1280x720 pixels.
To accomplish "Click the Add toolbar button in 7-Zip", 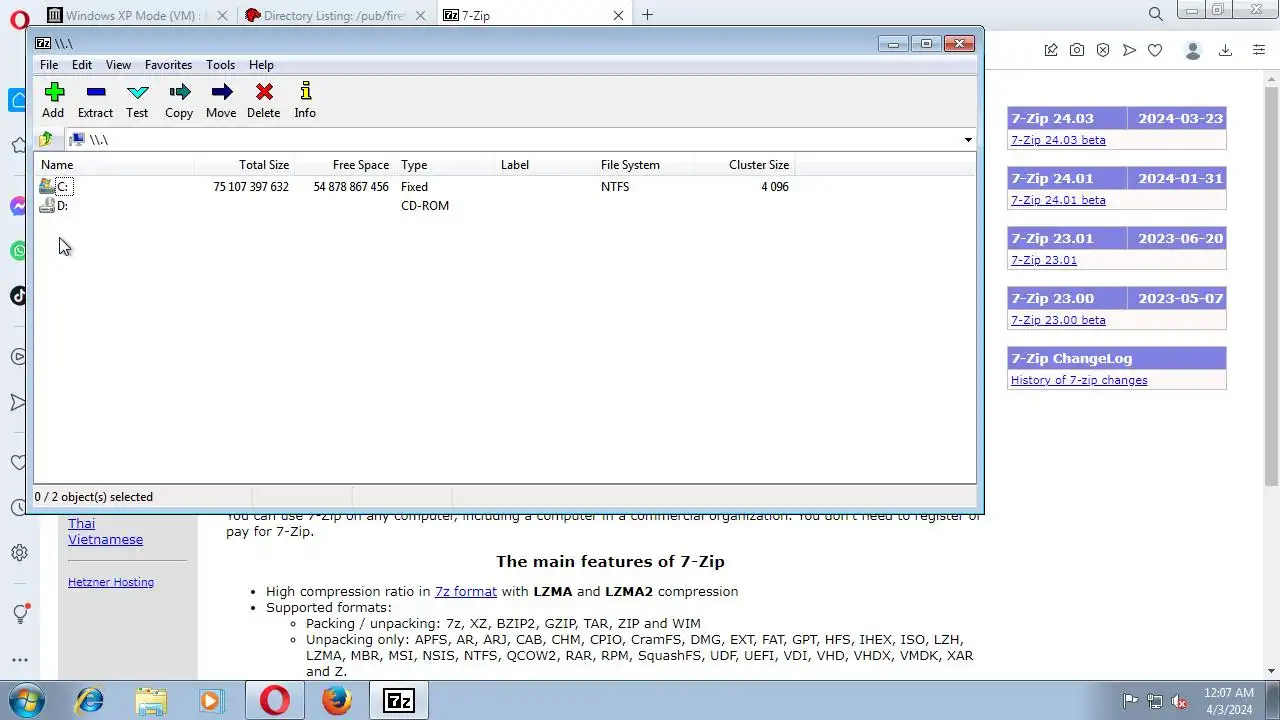I will pos(53,100).
